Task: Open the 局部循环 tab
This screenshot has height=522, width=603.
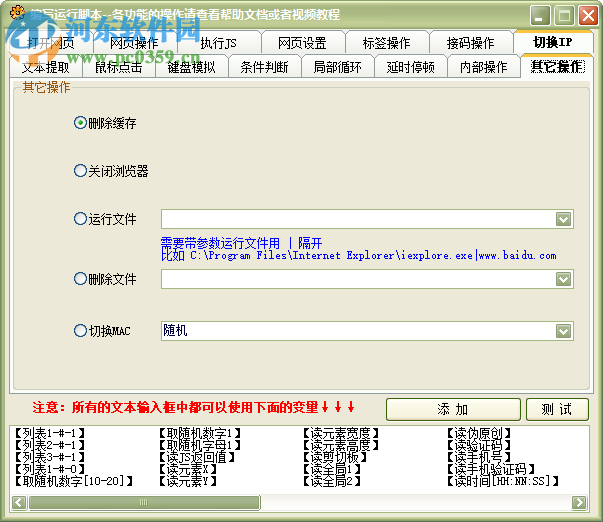Action: point(338,67)
